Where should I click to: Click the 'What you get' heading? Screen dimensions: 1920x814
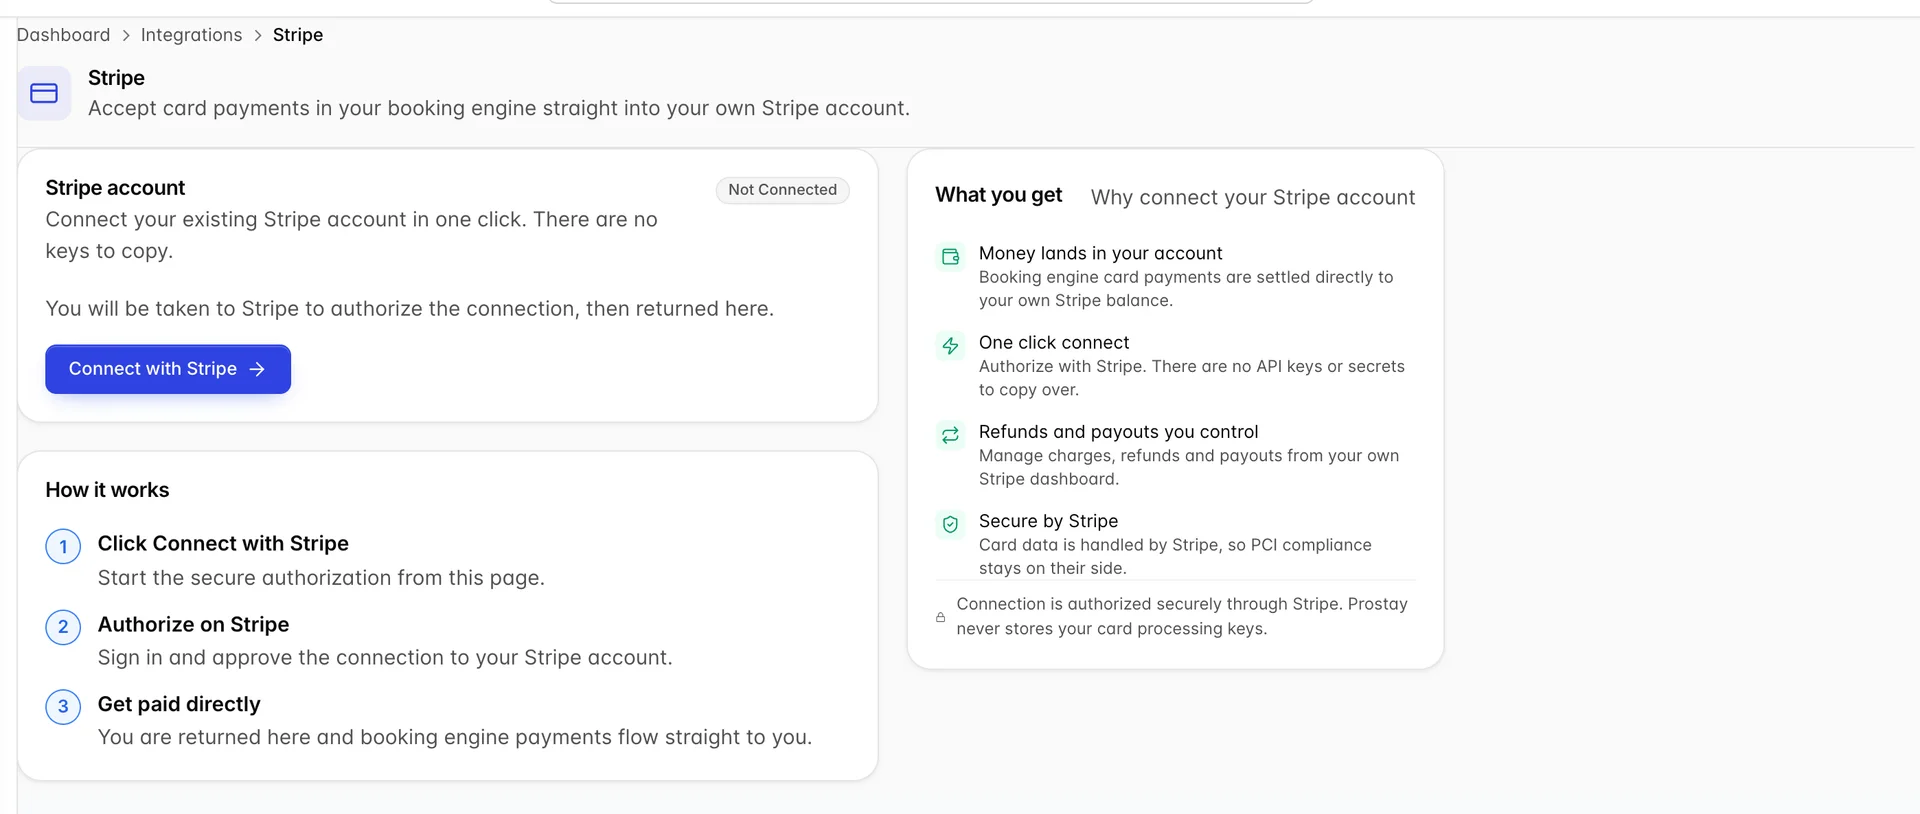(998, 195)
